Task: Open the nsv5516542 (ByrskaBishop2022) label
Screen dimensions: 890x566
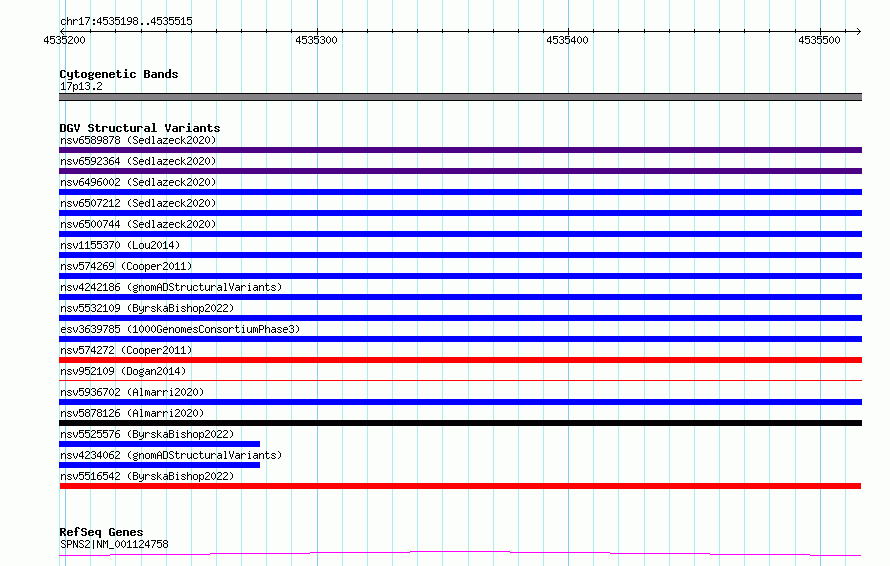Action: (147, 476)
